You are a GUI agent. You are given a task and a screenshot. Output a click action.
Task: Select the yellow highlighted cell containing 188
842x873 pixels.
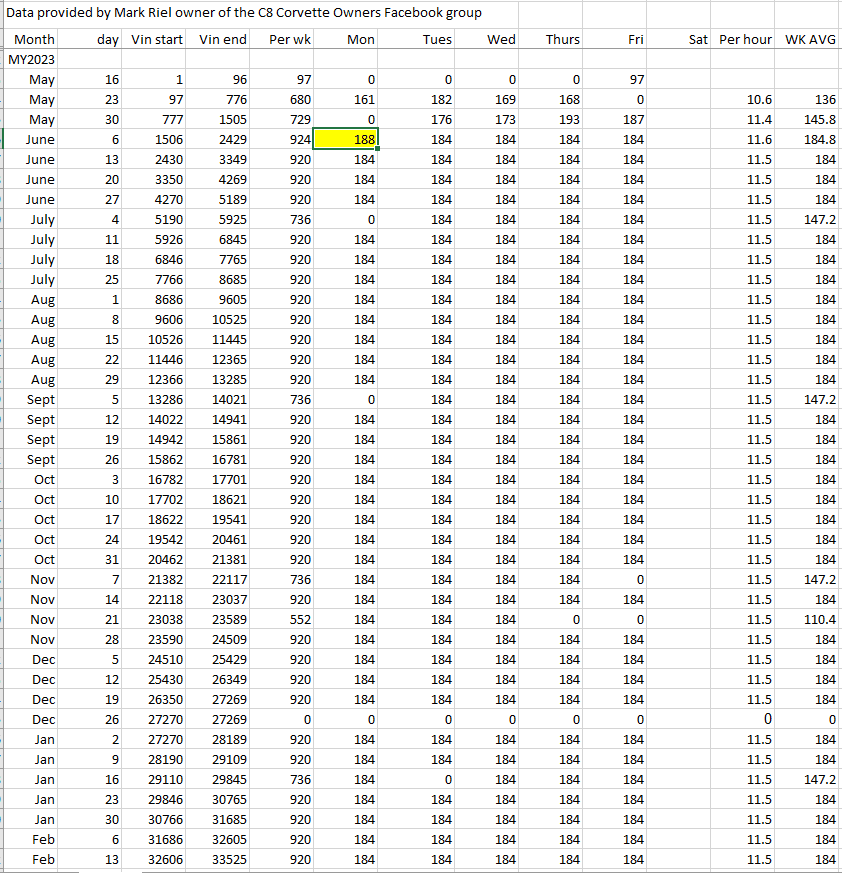(x=347, y=140)
